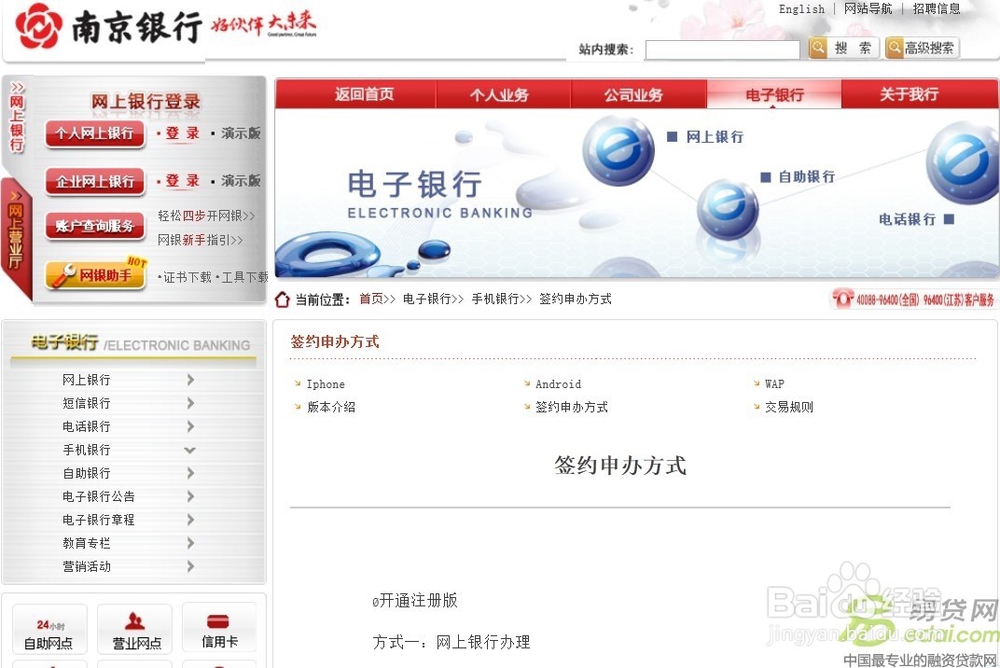Click 电话银行 label in banner
This screenshot has width=1000, height=668.
[x=907, y=219]
